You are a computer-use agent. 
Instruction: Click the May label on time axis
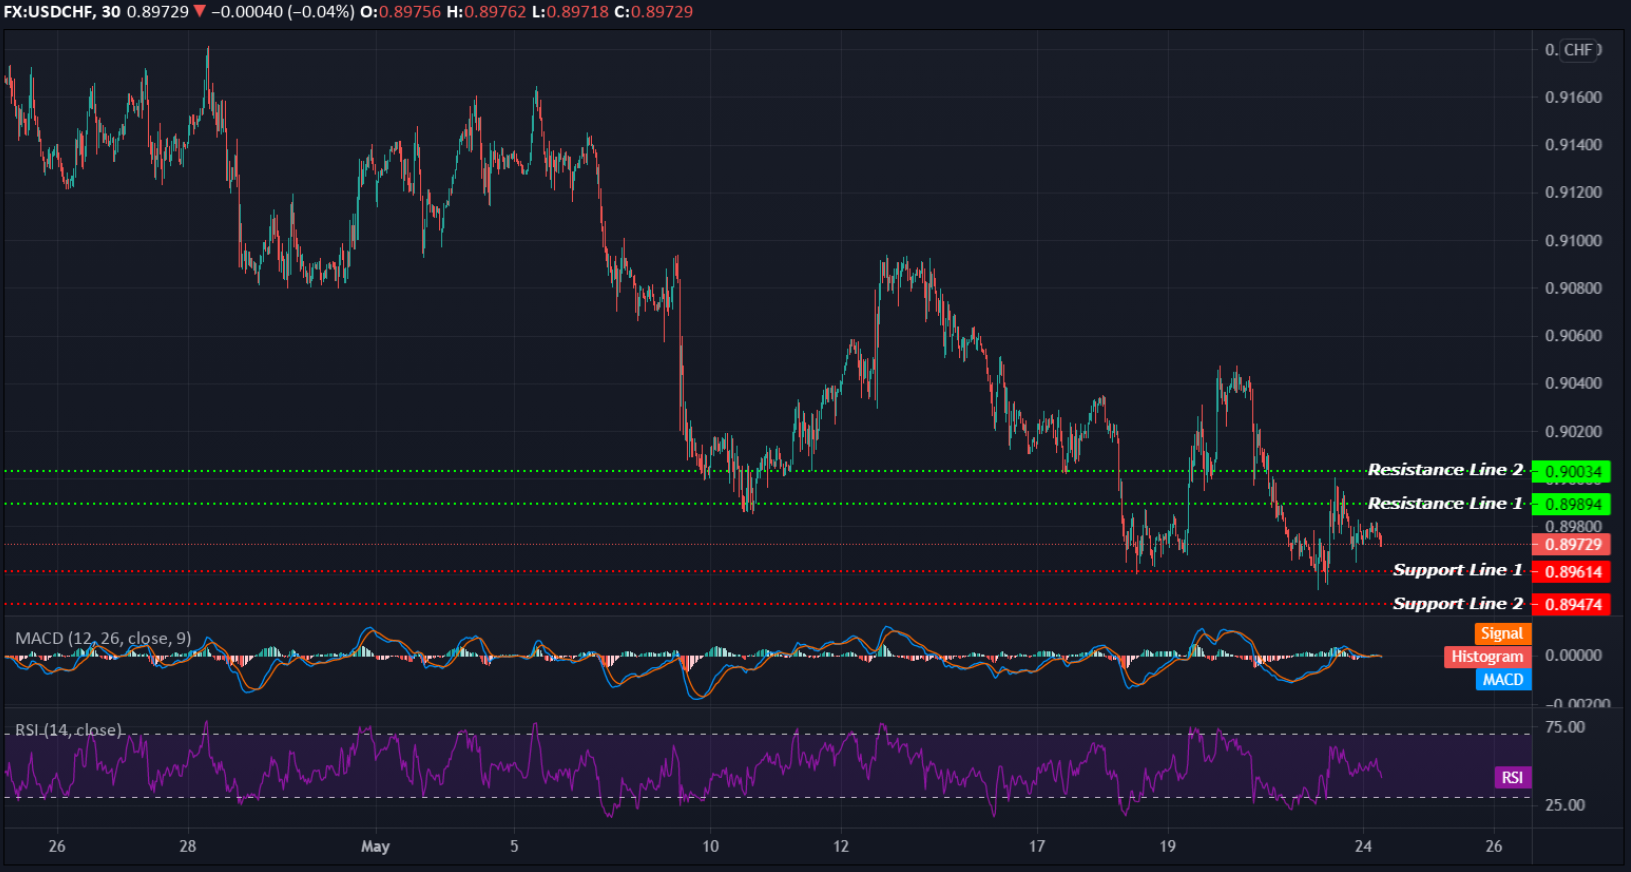[375, 847]
